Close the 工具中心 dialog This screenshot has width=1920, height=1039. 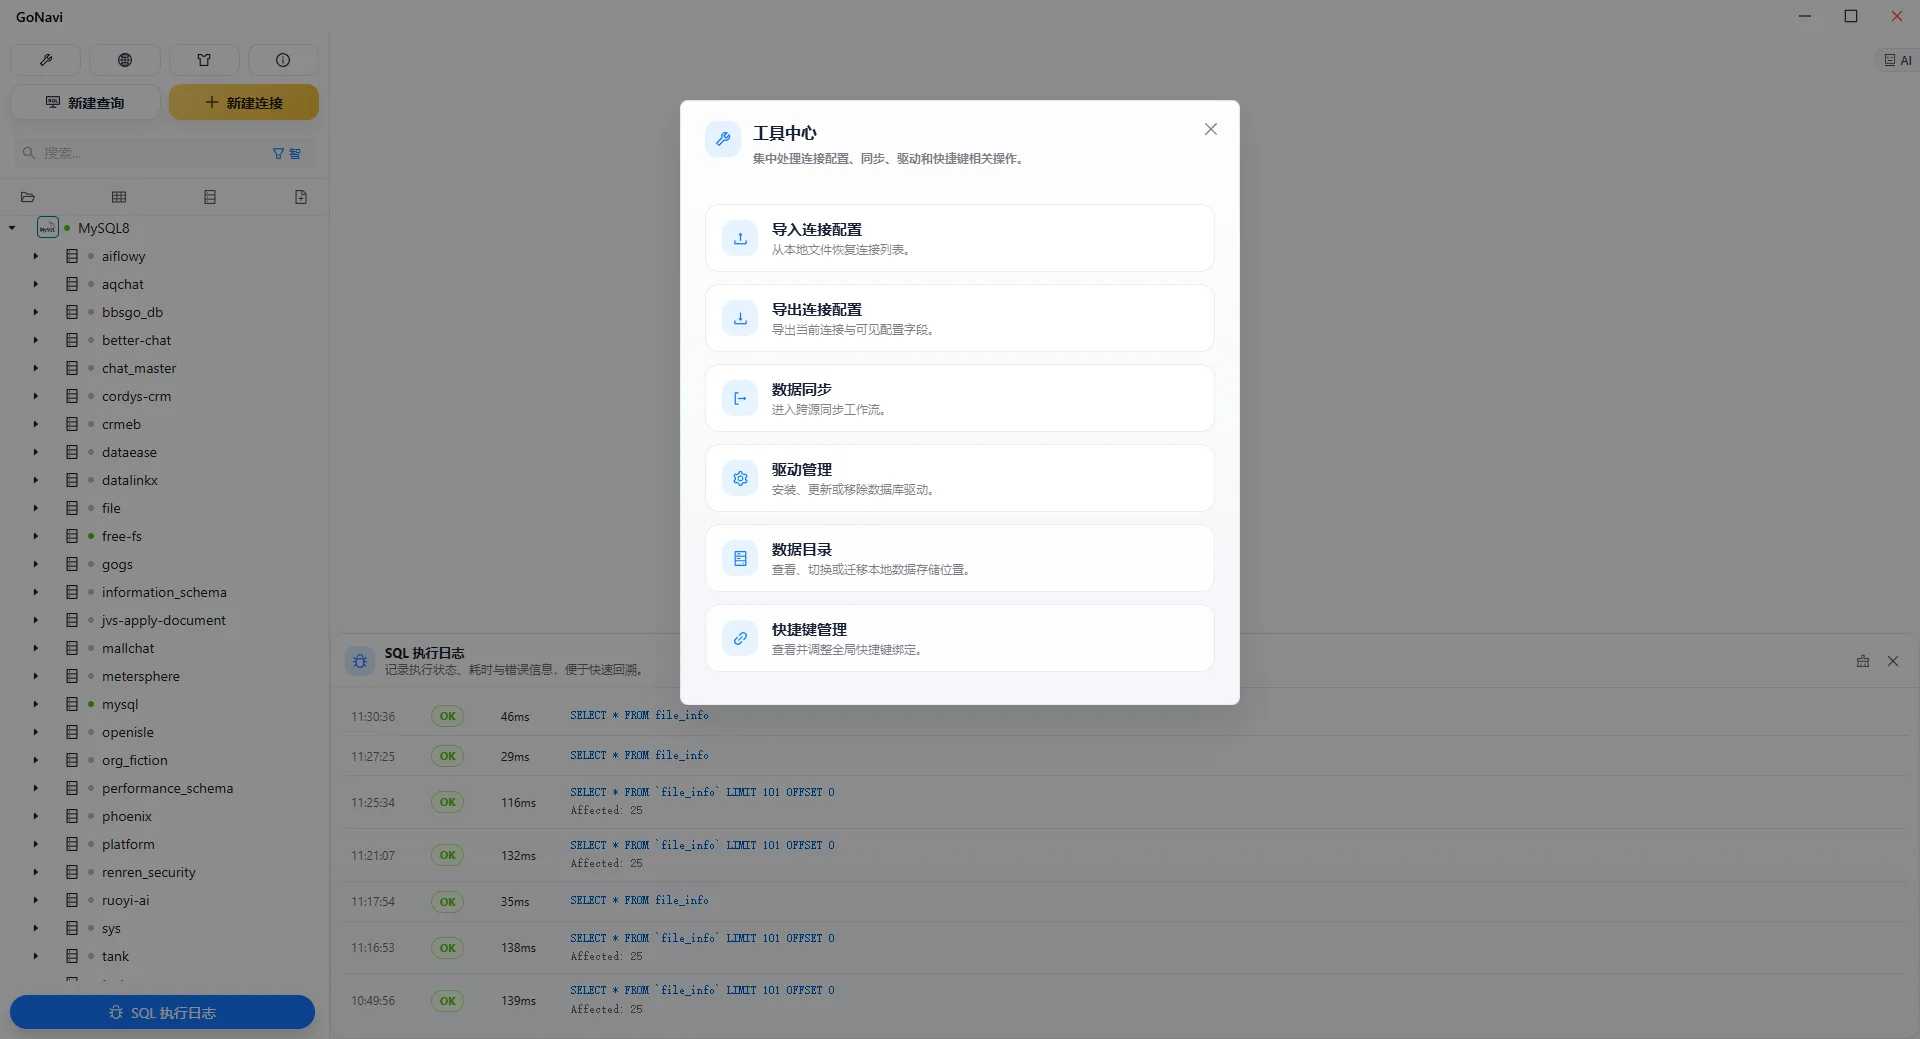(x=1211, y=129)
